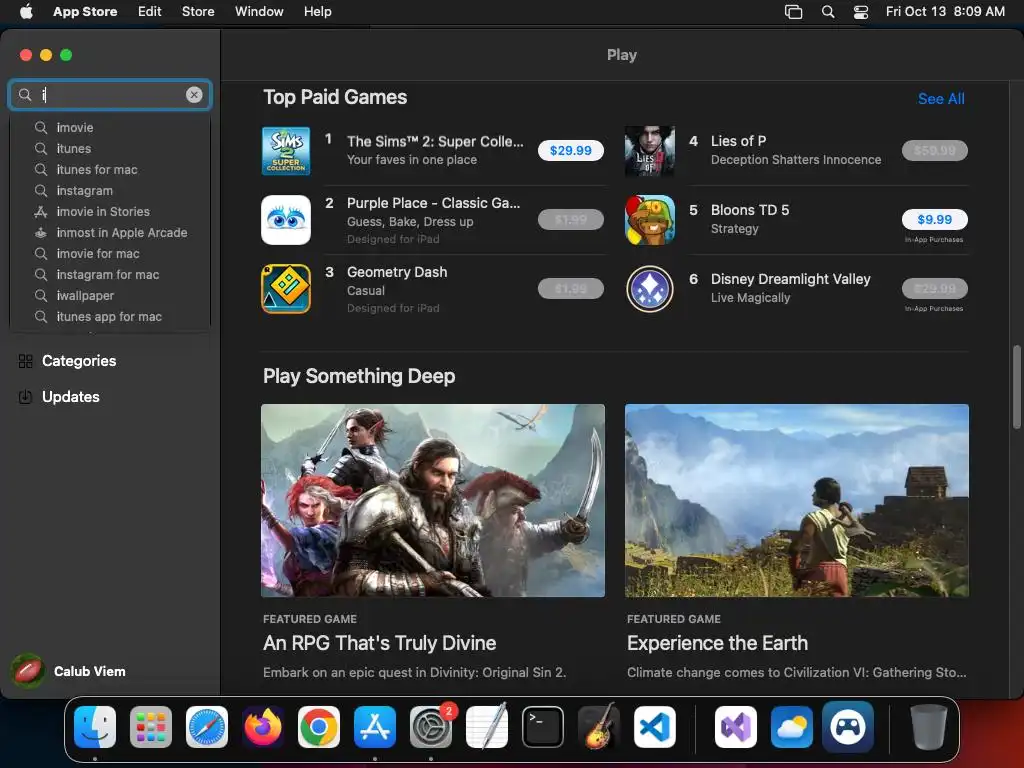Select the imovie for mac suggestion
The width and height of the screenshot is (1024, 768).
pyautogui.click(x=110, y=253)
